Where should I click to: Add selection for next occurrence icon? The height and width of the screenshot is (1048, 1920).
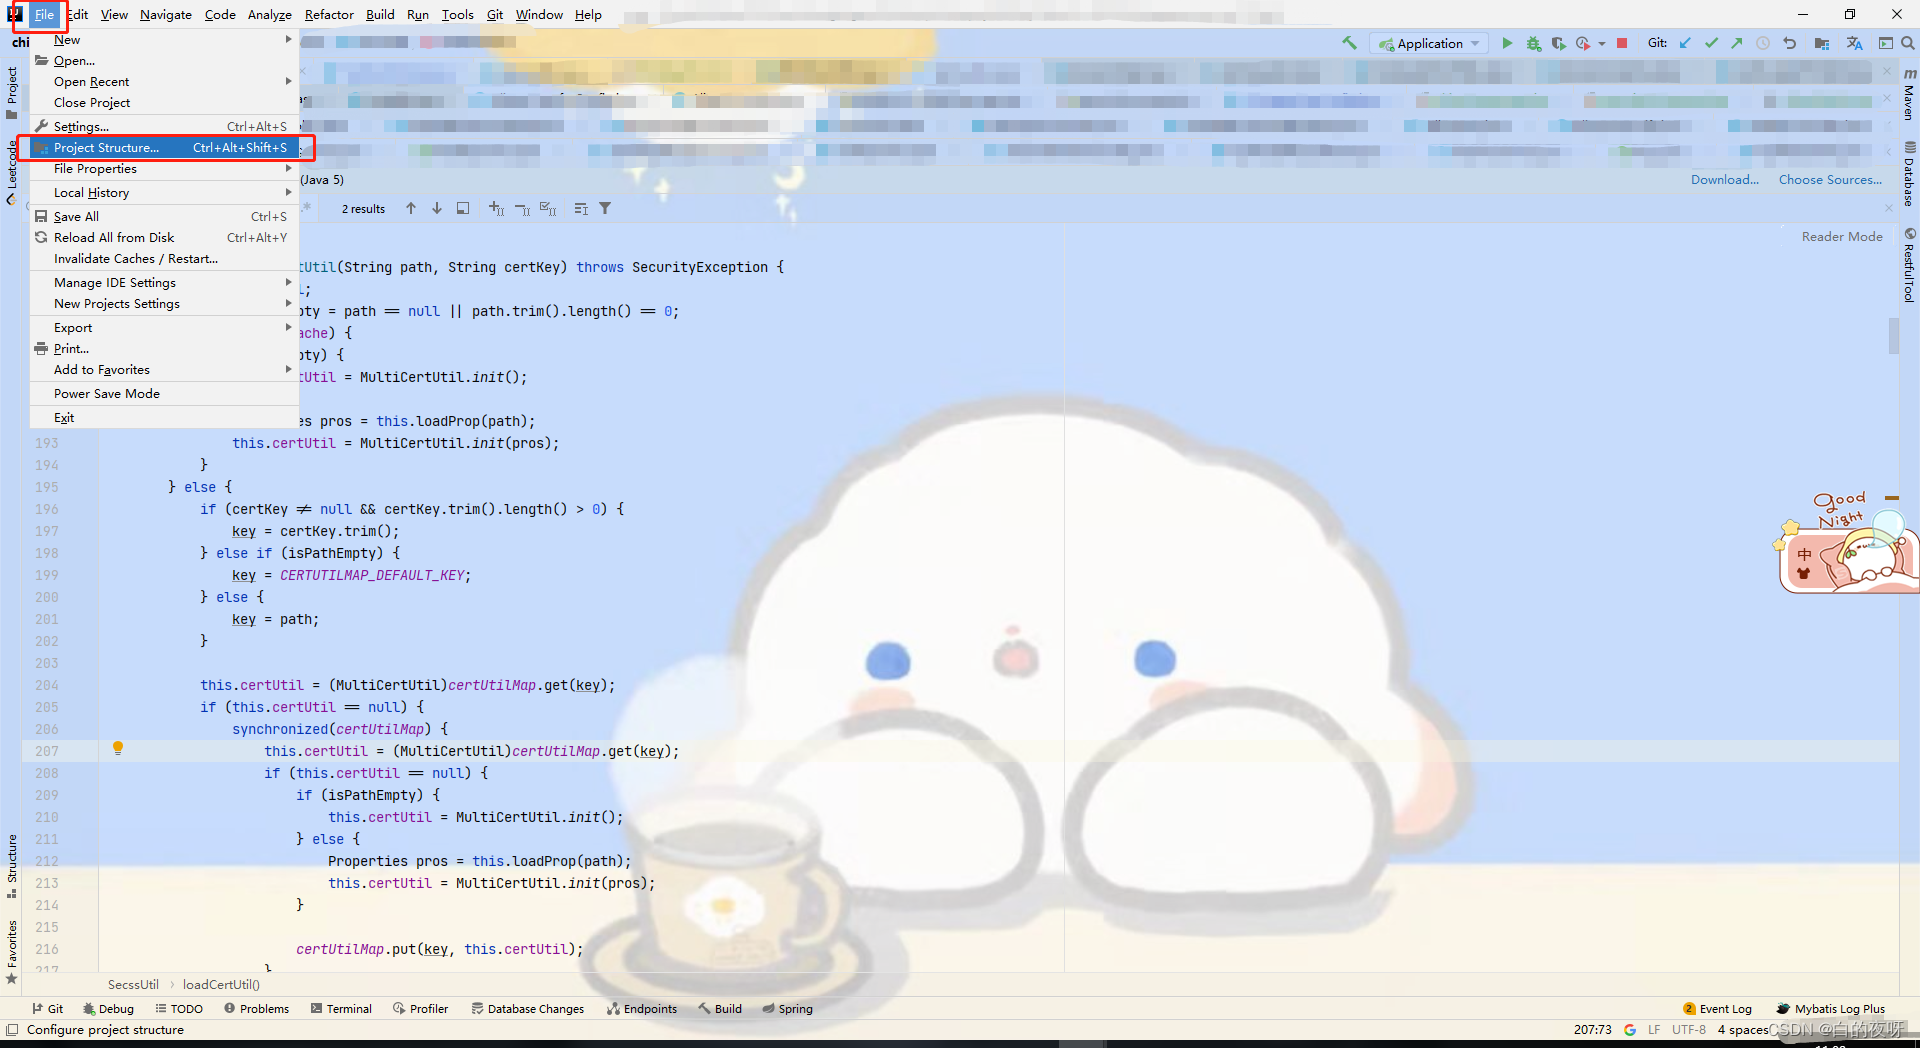pos(496,208)
